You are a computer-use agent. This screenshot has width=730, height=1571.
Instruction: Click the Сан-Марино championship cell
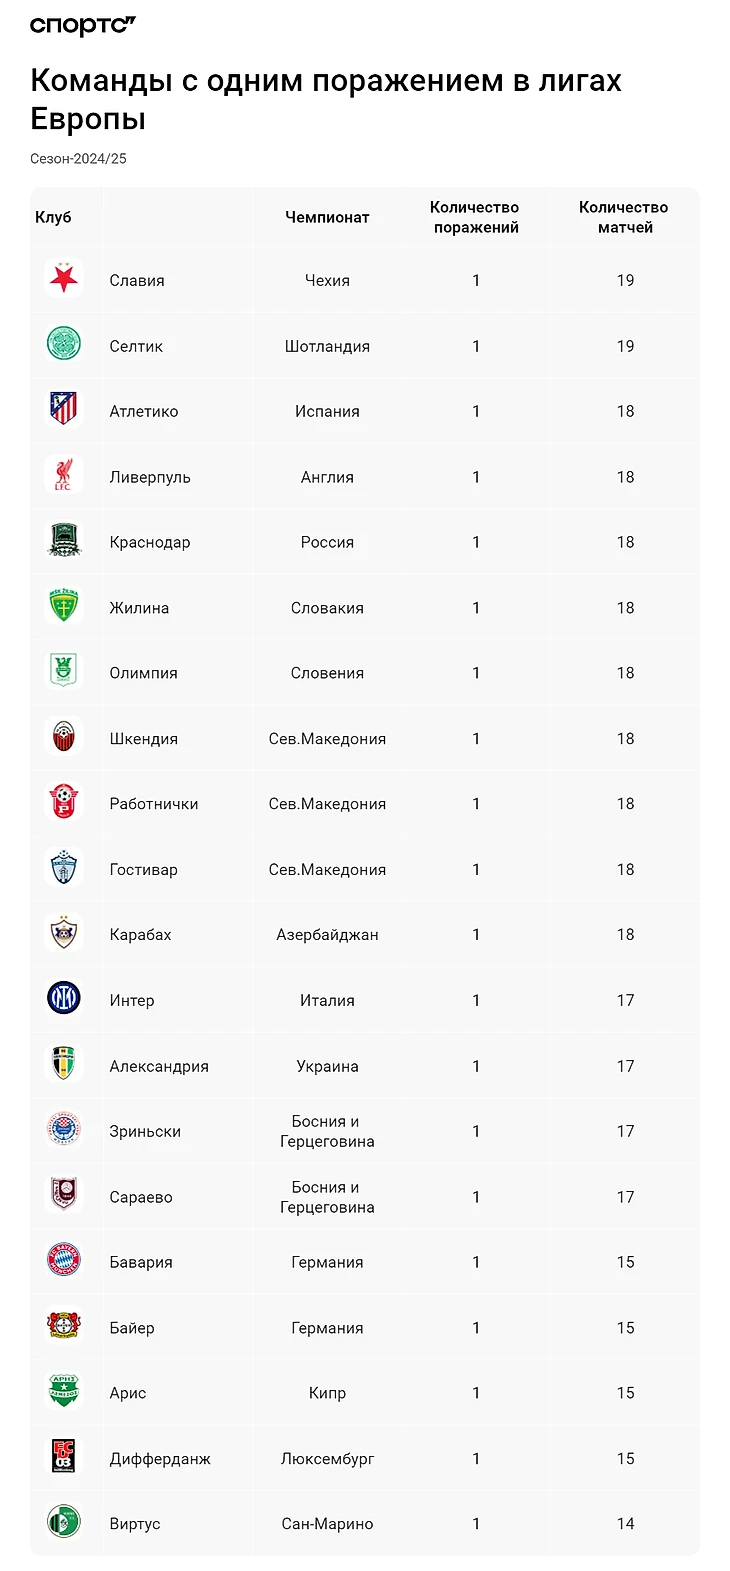coord(327,1524)
